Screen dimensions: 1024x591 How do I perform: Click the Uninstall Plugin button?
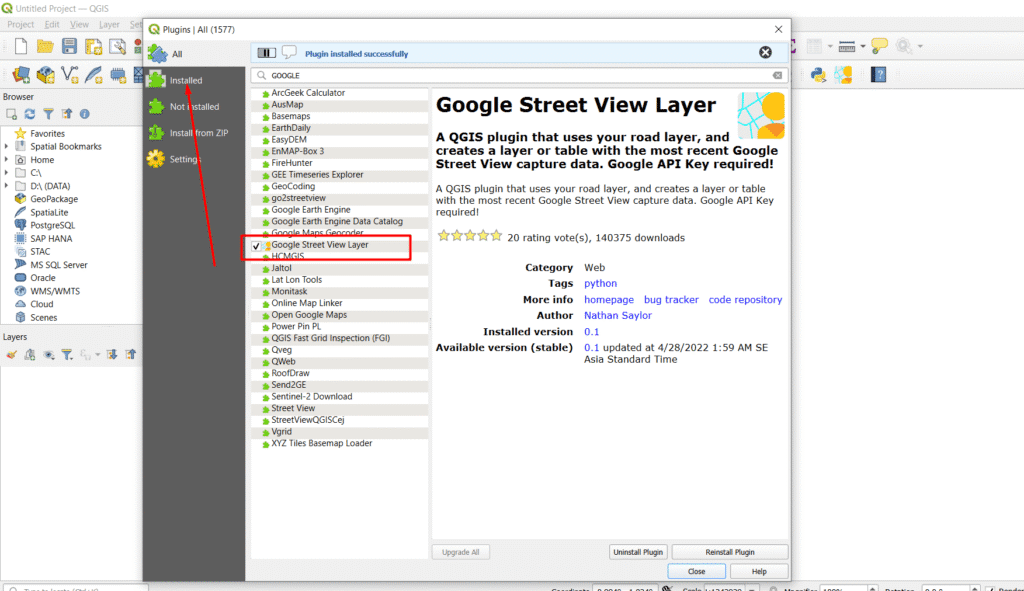pyautogui.click(x=637, y=552)
